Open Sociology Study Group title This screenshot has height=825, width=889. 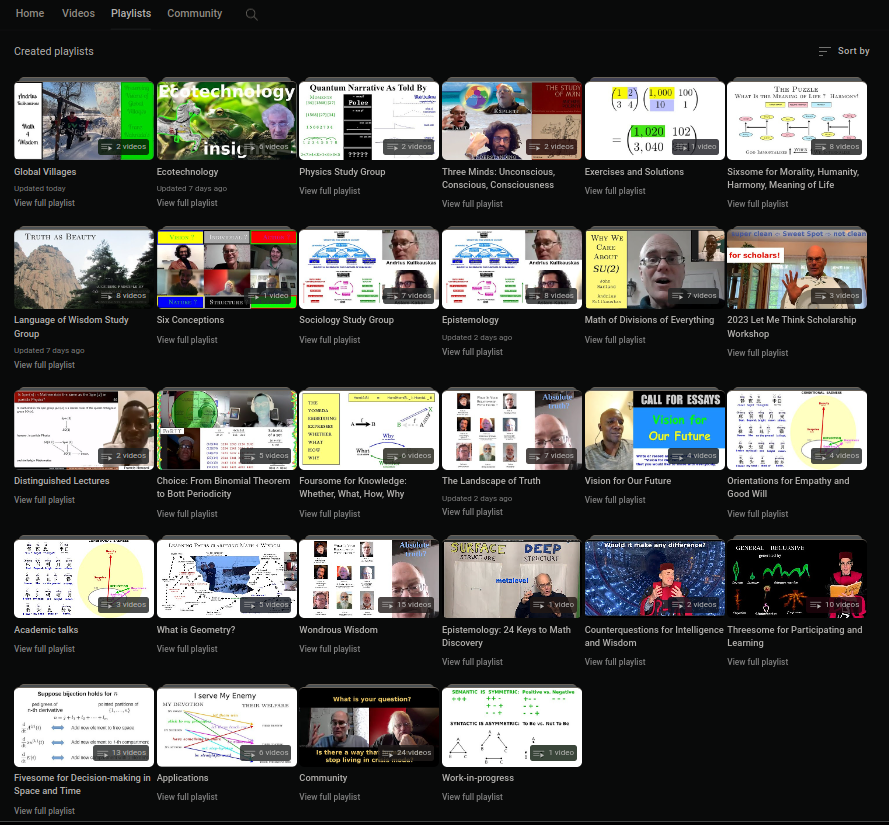click(346, 320)
